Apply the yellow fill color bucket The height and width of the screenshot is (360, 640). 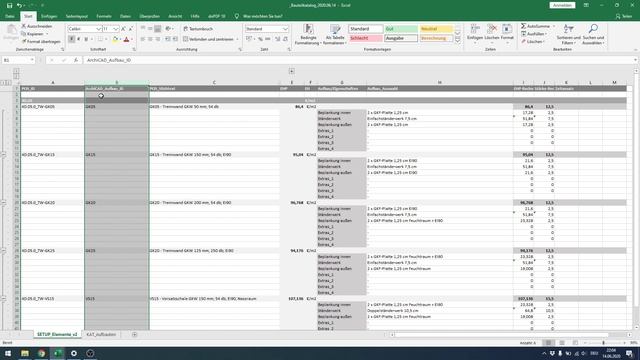[115, 39]
